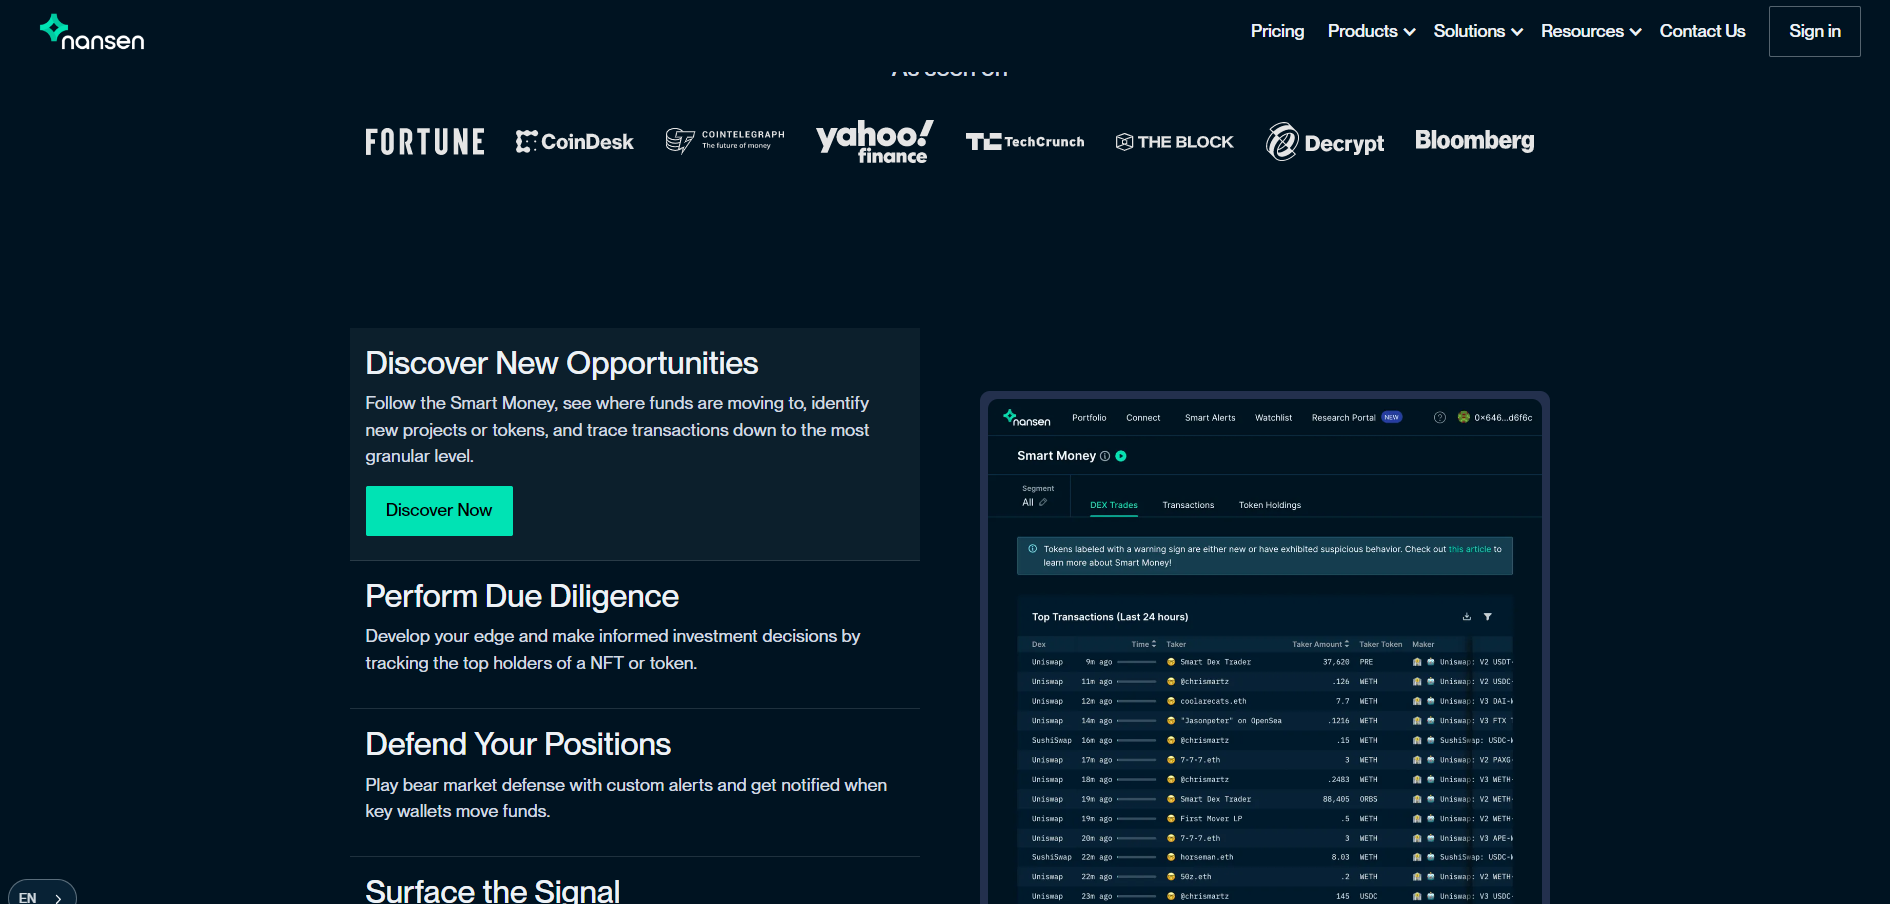Click The Block logo
This screenshot has width=1890, height=904.
click(x=1175, y=142)
